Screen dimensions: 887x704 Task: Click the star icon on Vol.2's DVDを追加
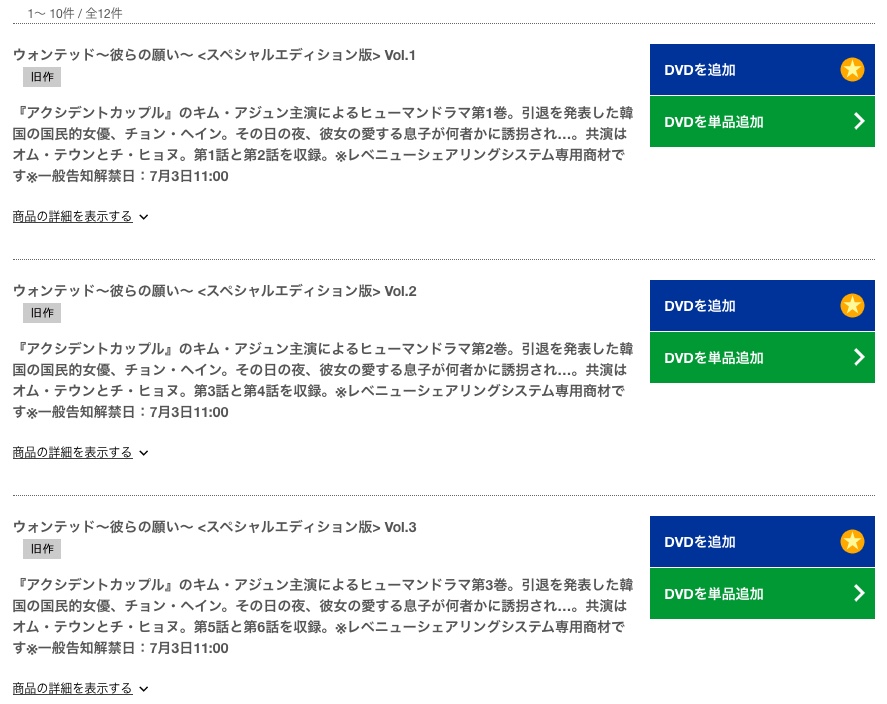pyautogui.click(x=852, y=305)
